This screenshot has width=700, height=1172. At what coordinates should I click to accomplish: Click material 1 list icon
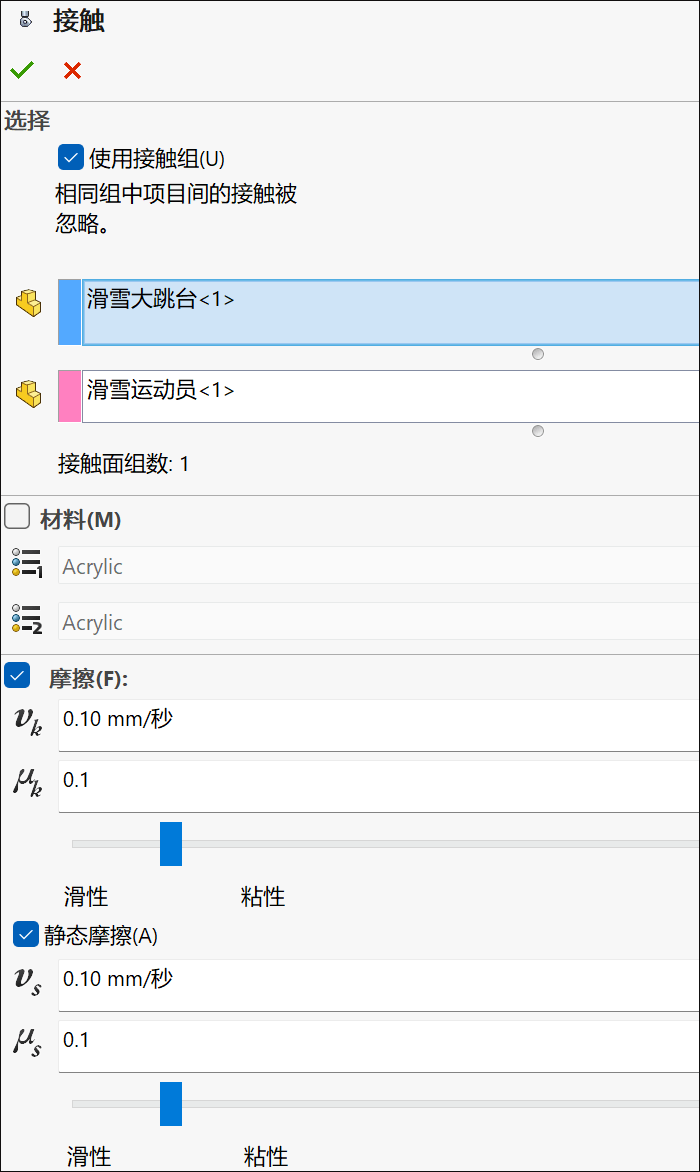pyautogui.click(x=27, y=563)
